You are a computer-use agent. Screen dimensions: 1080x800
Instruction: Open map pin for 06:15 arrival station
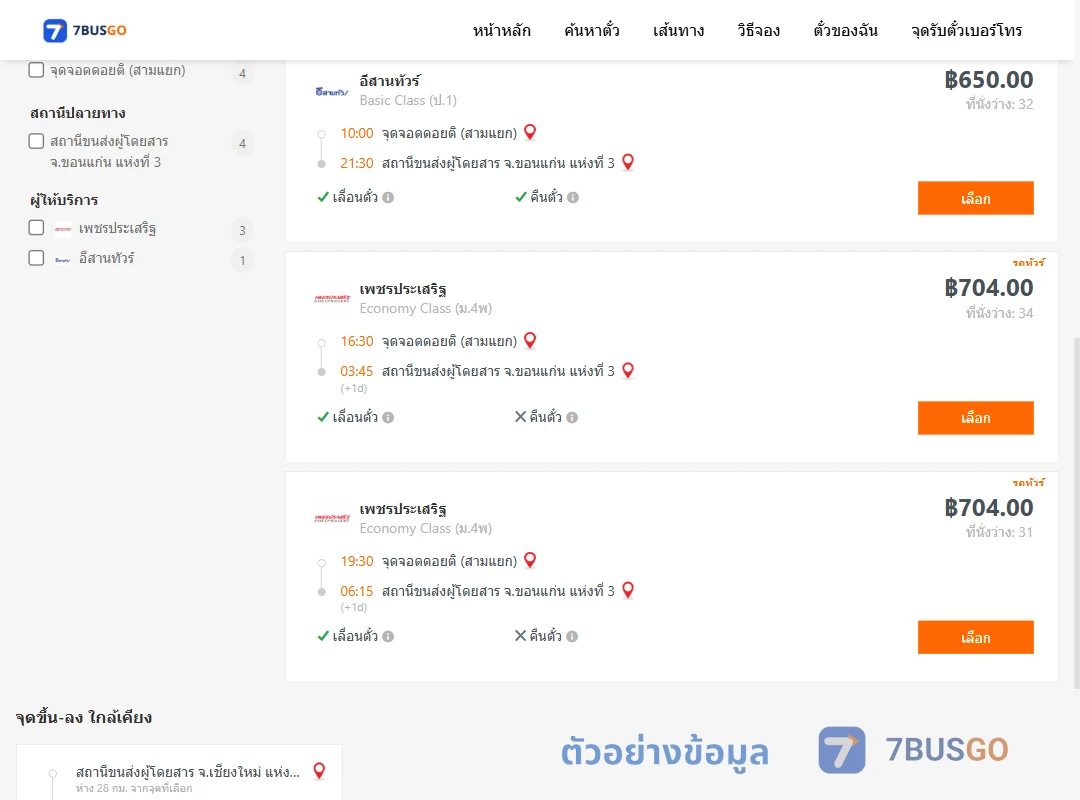tap(627, 590)
